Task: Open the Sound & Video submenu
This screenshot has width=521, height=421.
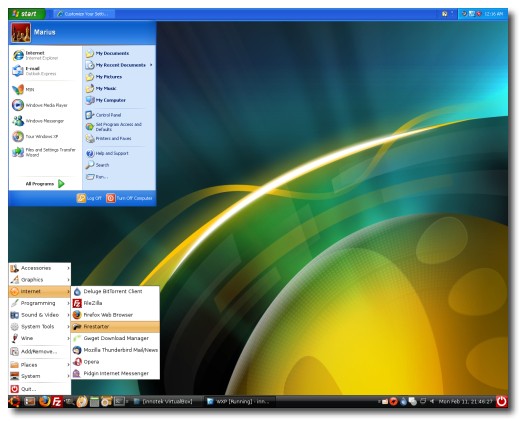Action: pos(40,315)
